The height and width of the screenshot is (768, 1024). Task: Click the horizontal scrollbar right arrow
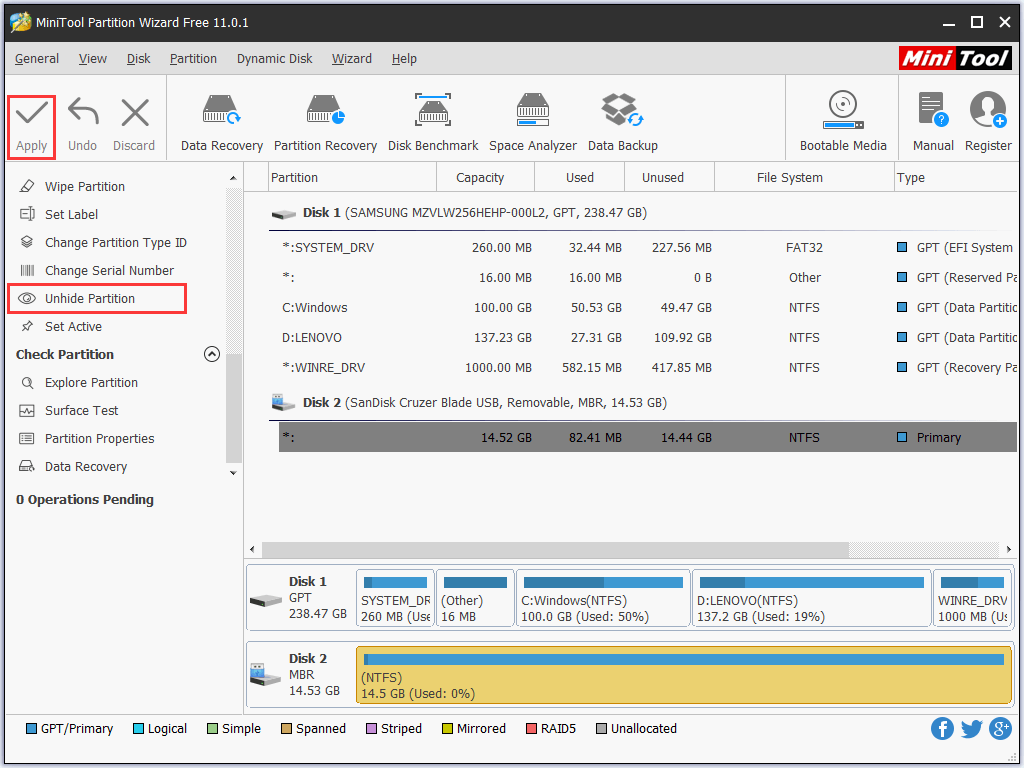click(1008, 549)
